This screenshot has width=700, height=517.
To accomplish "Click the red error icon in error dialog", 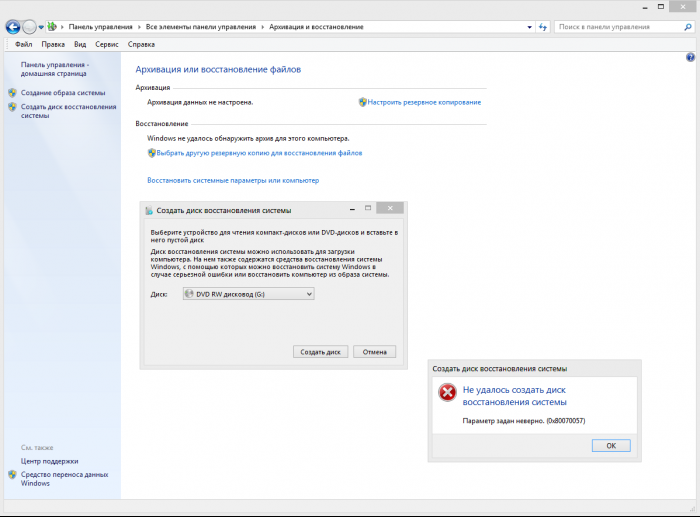I will point(447,394).
